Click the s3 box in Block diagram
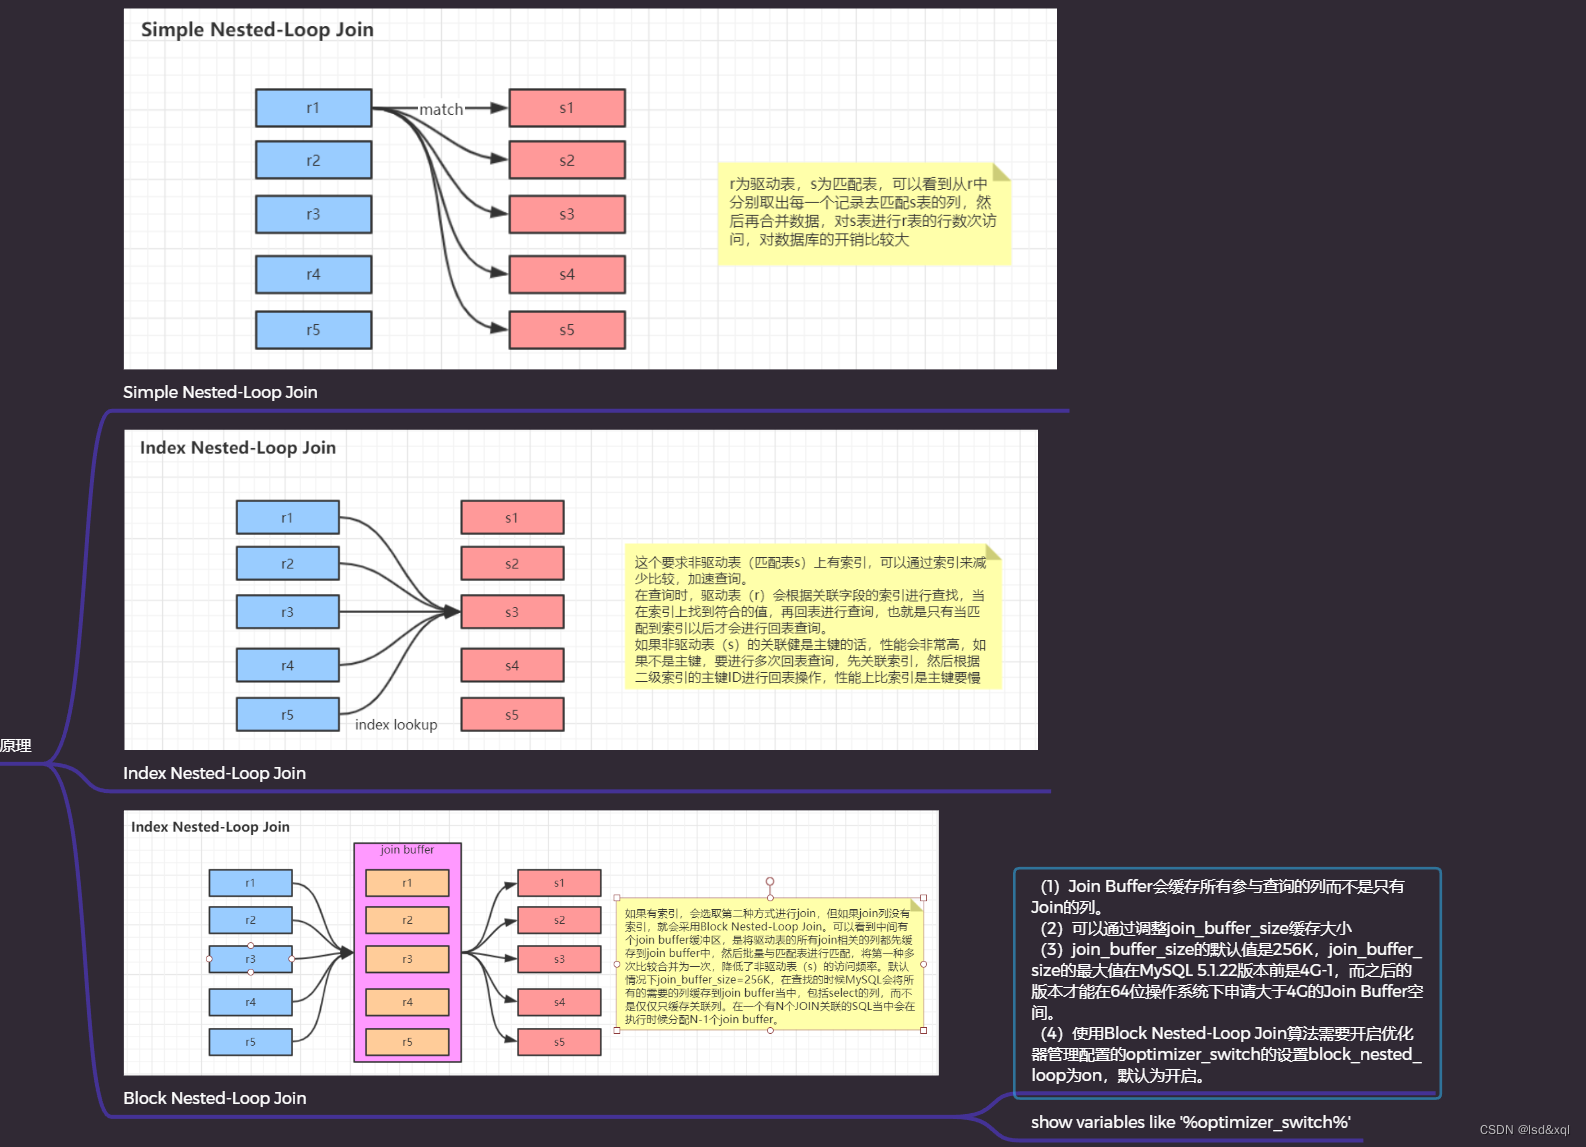 pyautogui.click(x=559, y=959)
